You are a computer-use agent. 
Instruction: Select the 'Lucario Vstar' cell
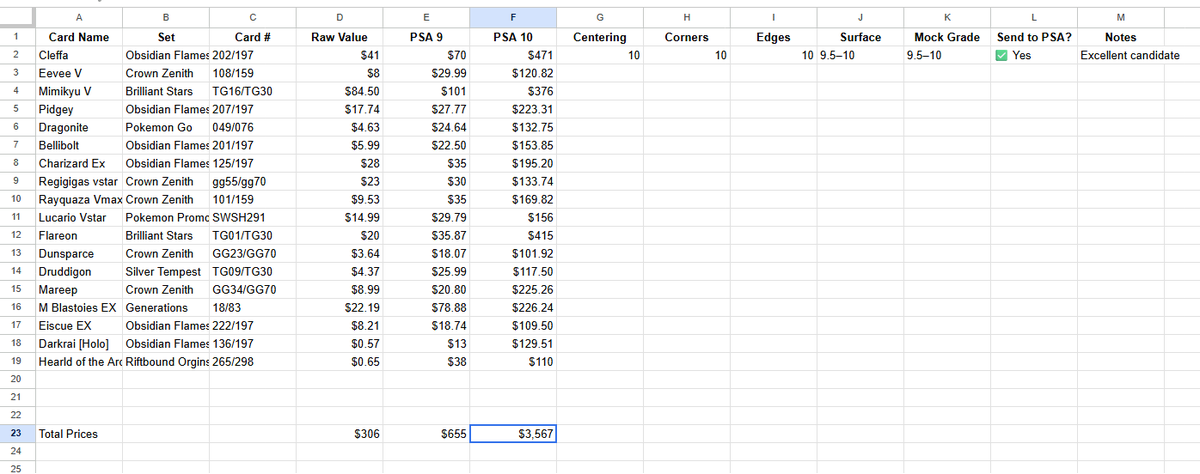click(x=78, y=218)
